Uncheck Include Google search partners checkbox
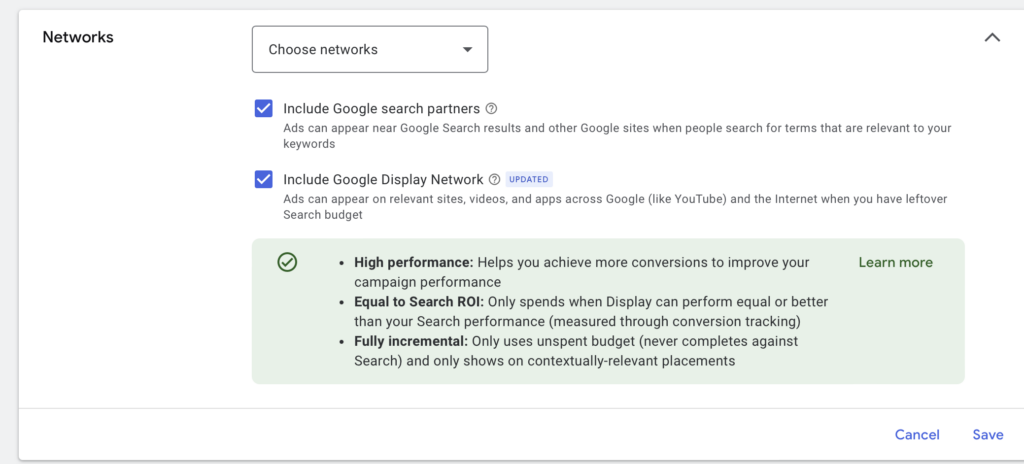The width and height of the screenshot is (1024, 464). point(264,108)
